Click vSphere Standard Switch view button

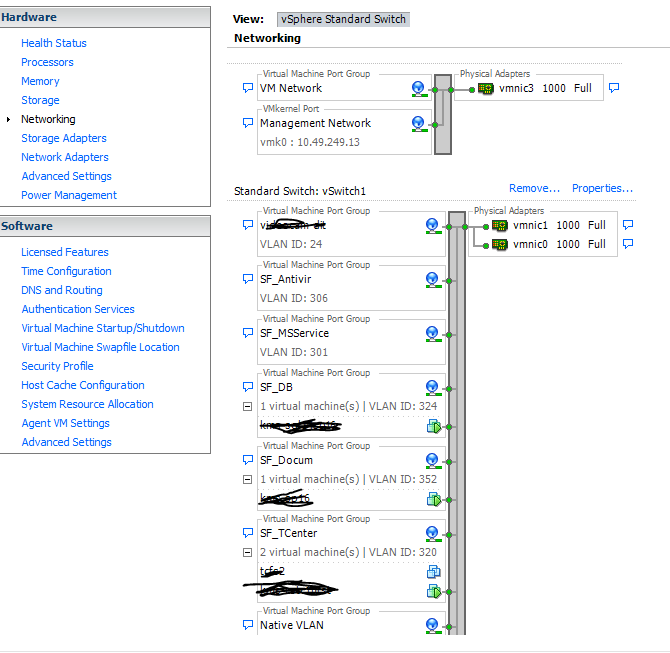(343, 19)
